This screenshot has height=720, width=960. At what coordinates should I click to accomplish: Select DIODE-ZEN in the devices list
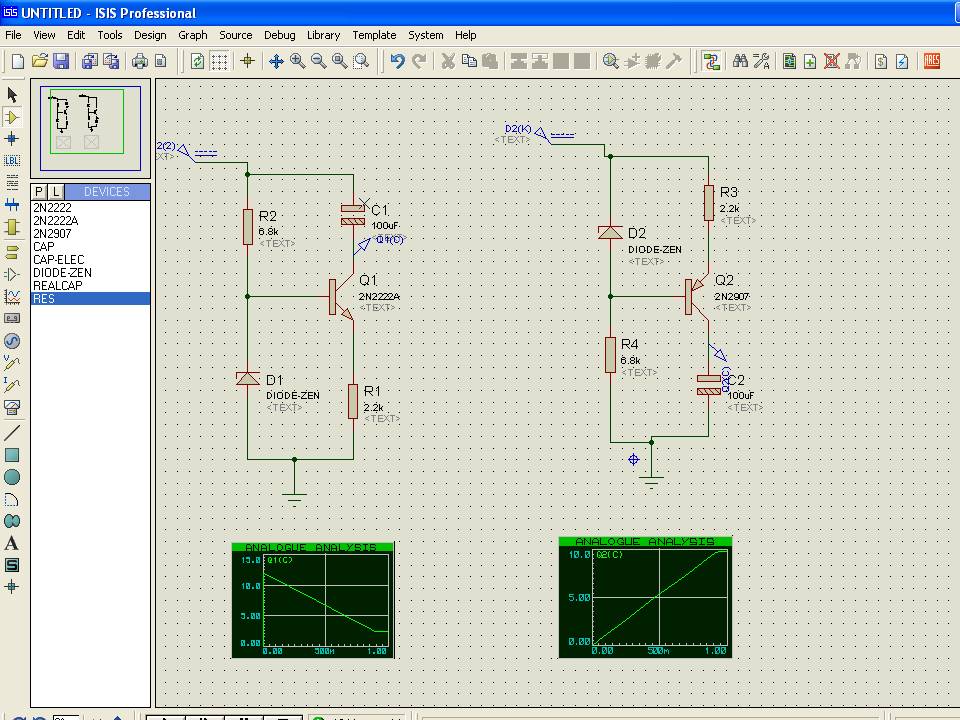pyautogui.click(x=62, y=272)
